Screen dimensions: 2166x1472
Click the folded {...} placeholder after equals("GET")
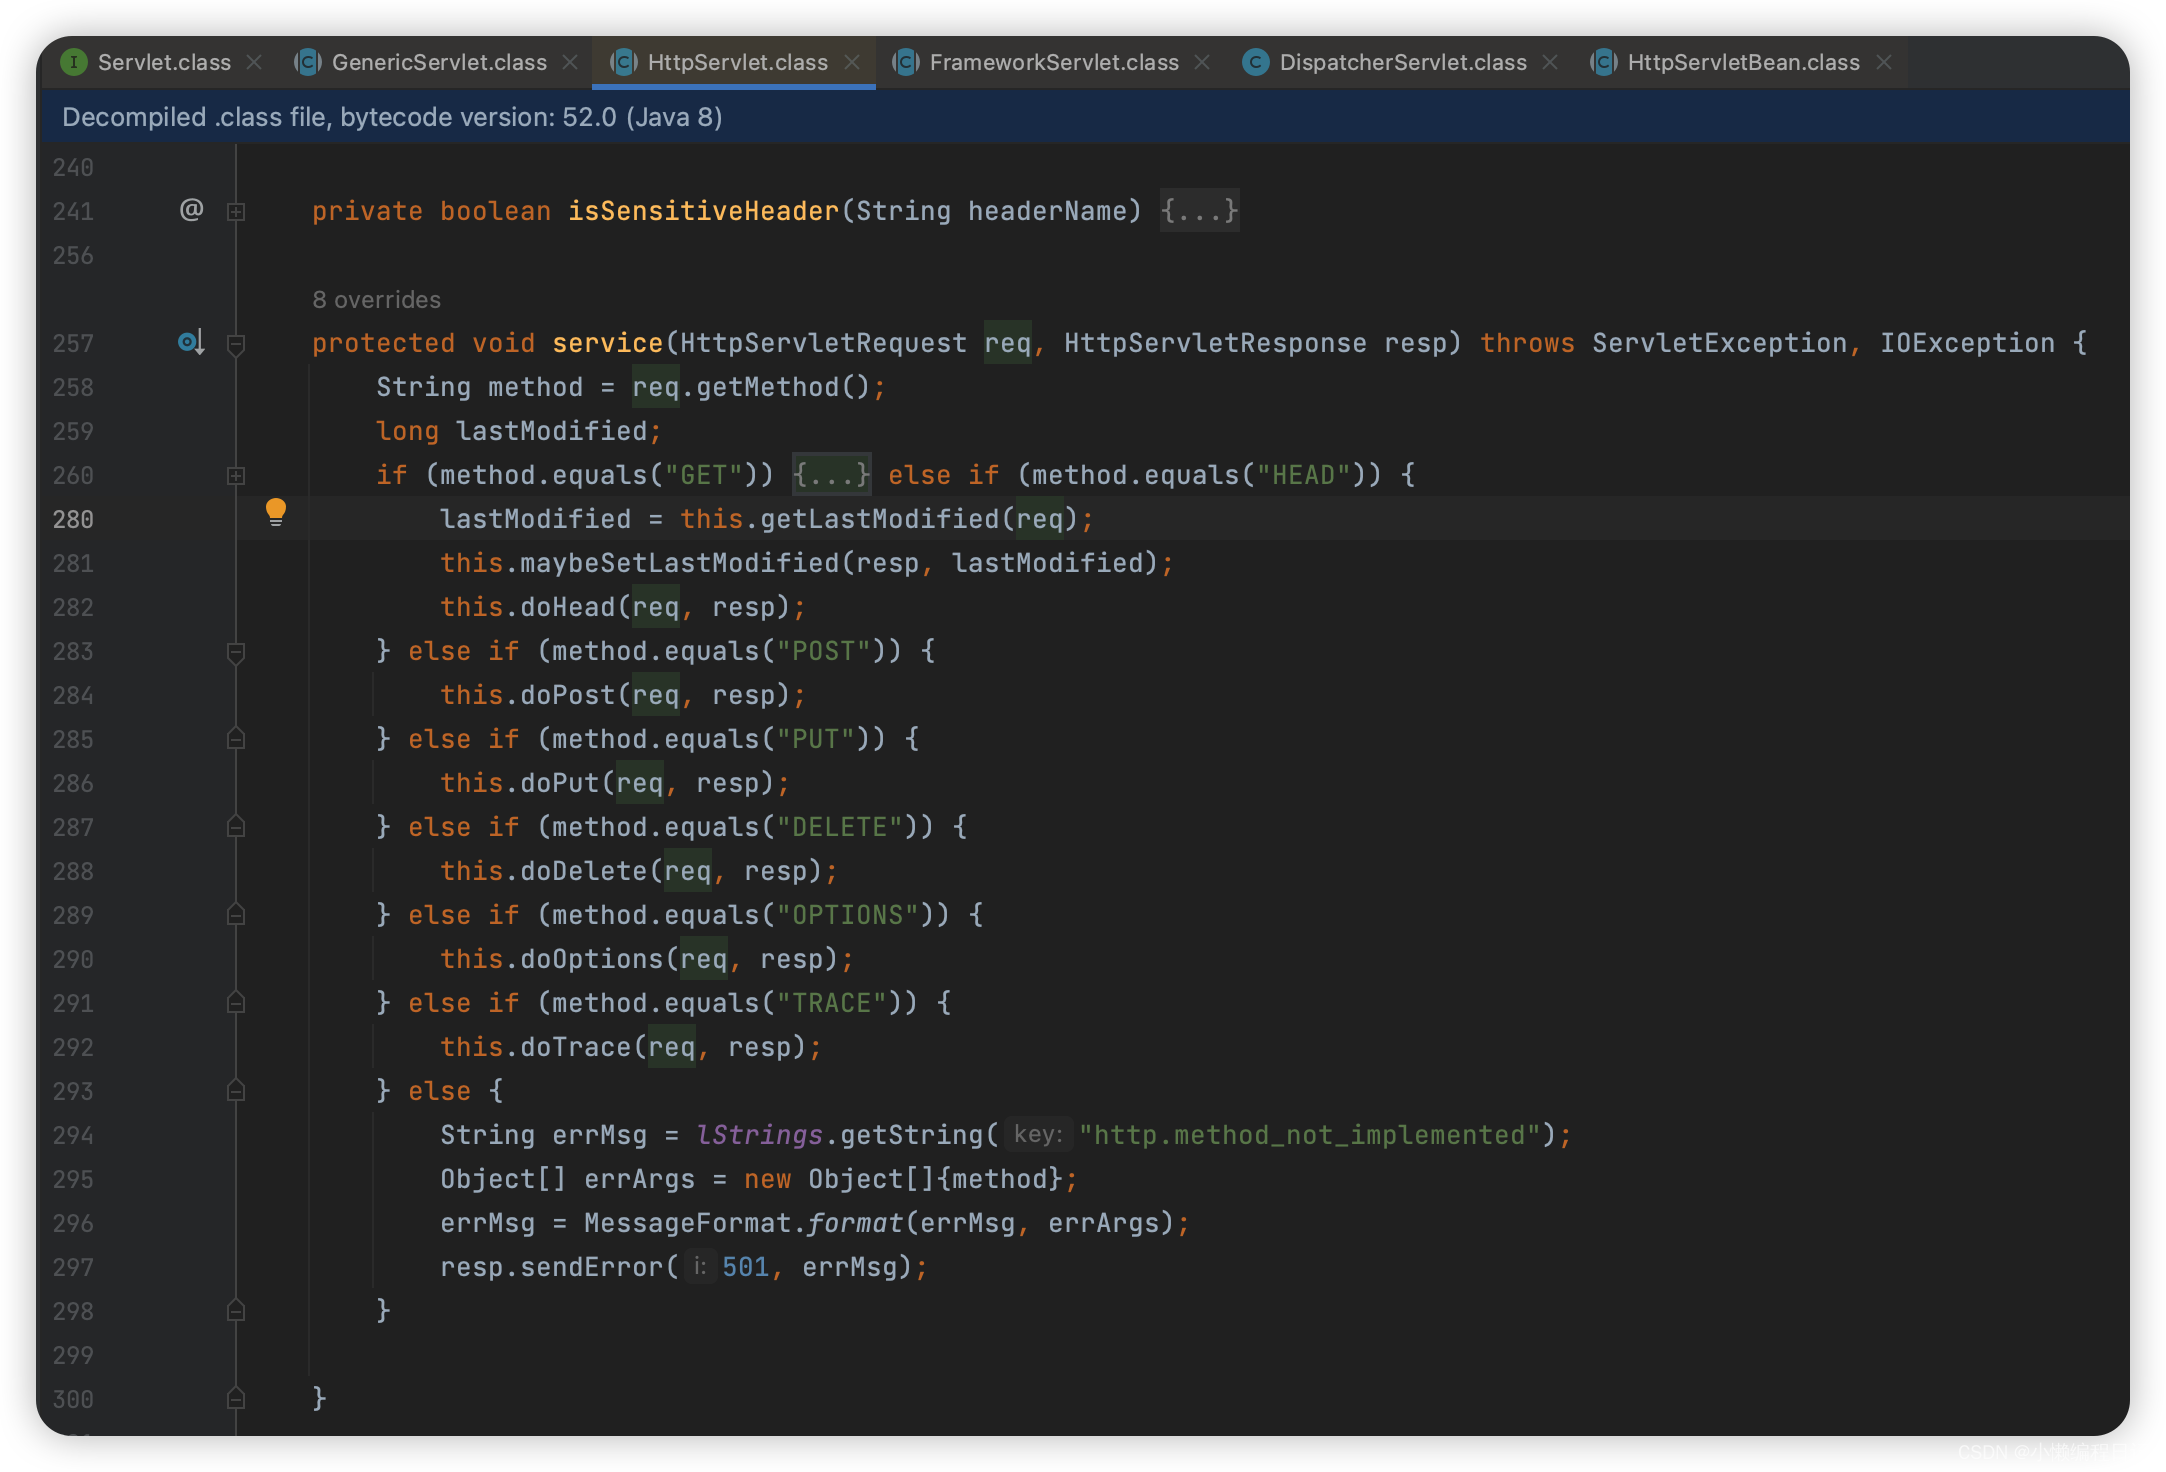click(832, 475)
